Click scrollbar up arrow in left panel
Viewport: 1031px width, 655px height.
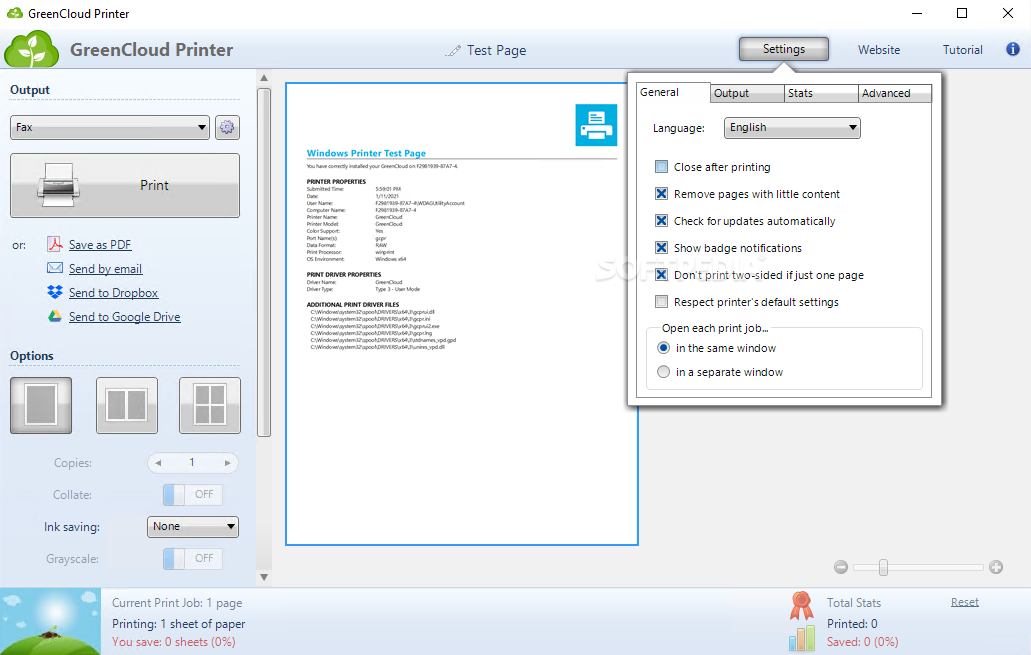click(264, 78)
